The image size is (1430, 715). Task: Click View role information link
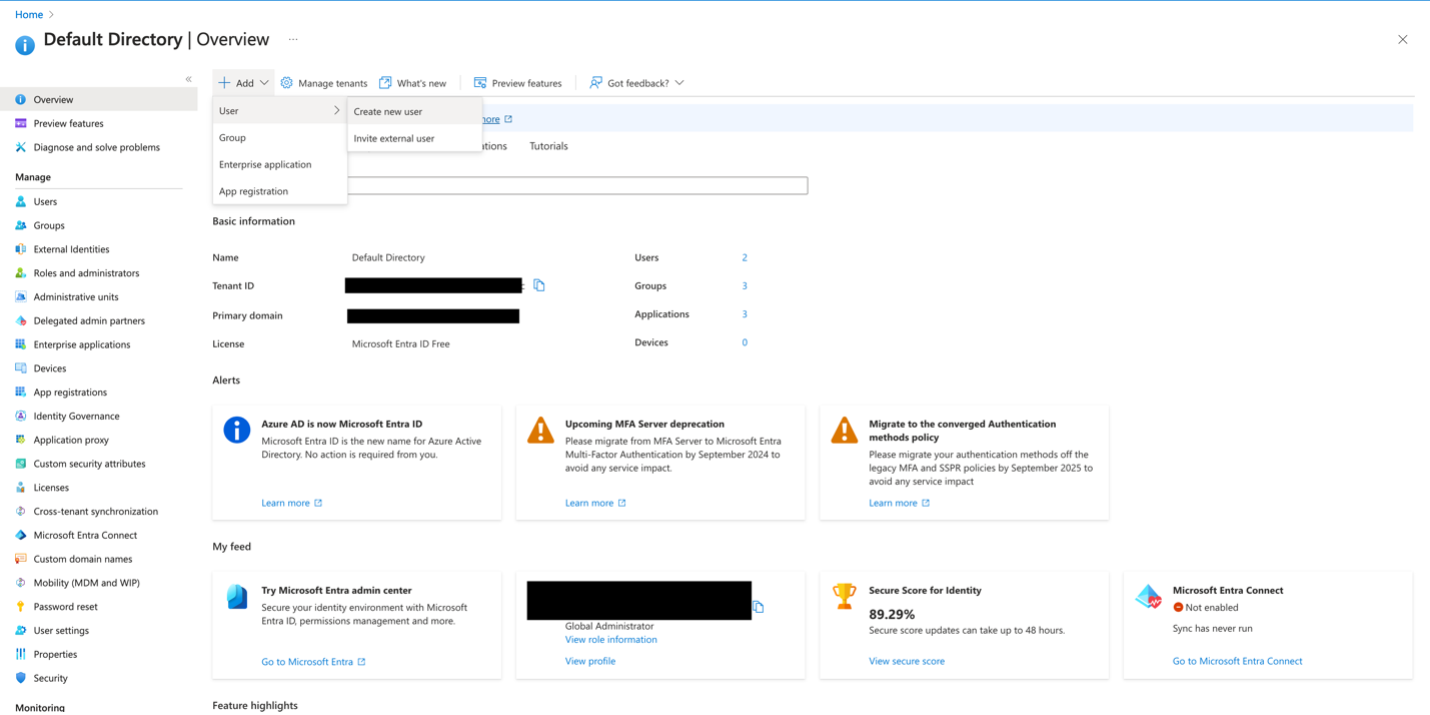tap(611, 640)
